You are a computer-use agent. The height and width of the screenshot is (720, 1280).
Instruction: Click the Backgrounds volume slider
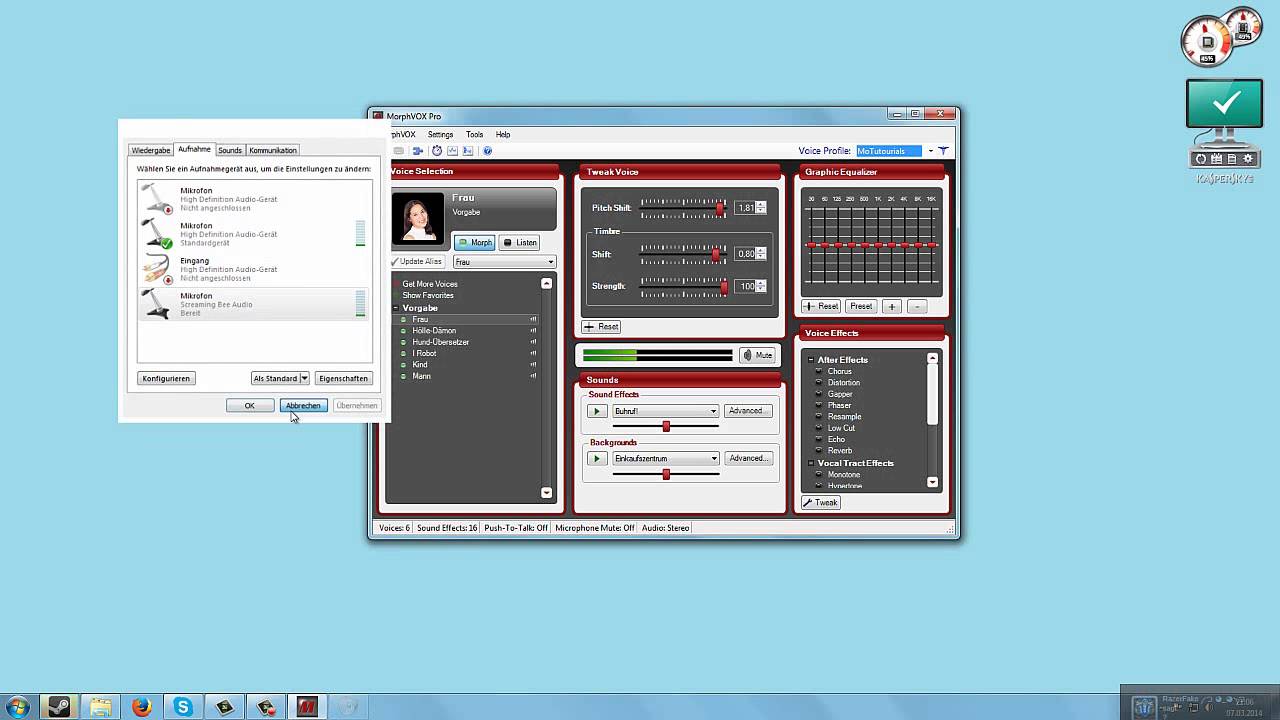pyautogui.click(x=666, y=474)
